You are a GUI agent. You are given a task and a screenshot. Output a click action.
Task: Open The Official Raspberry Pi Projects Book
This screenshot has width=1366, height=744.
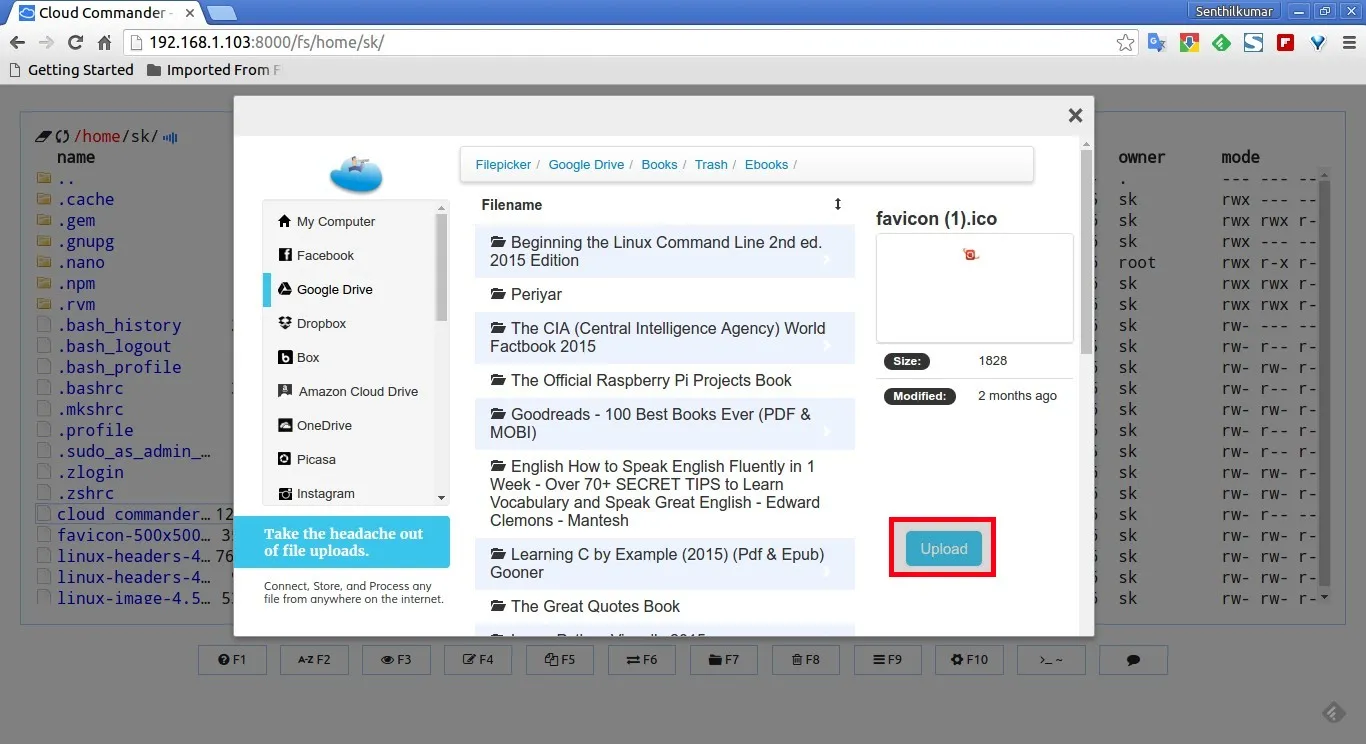650,380
